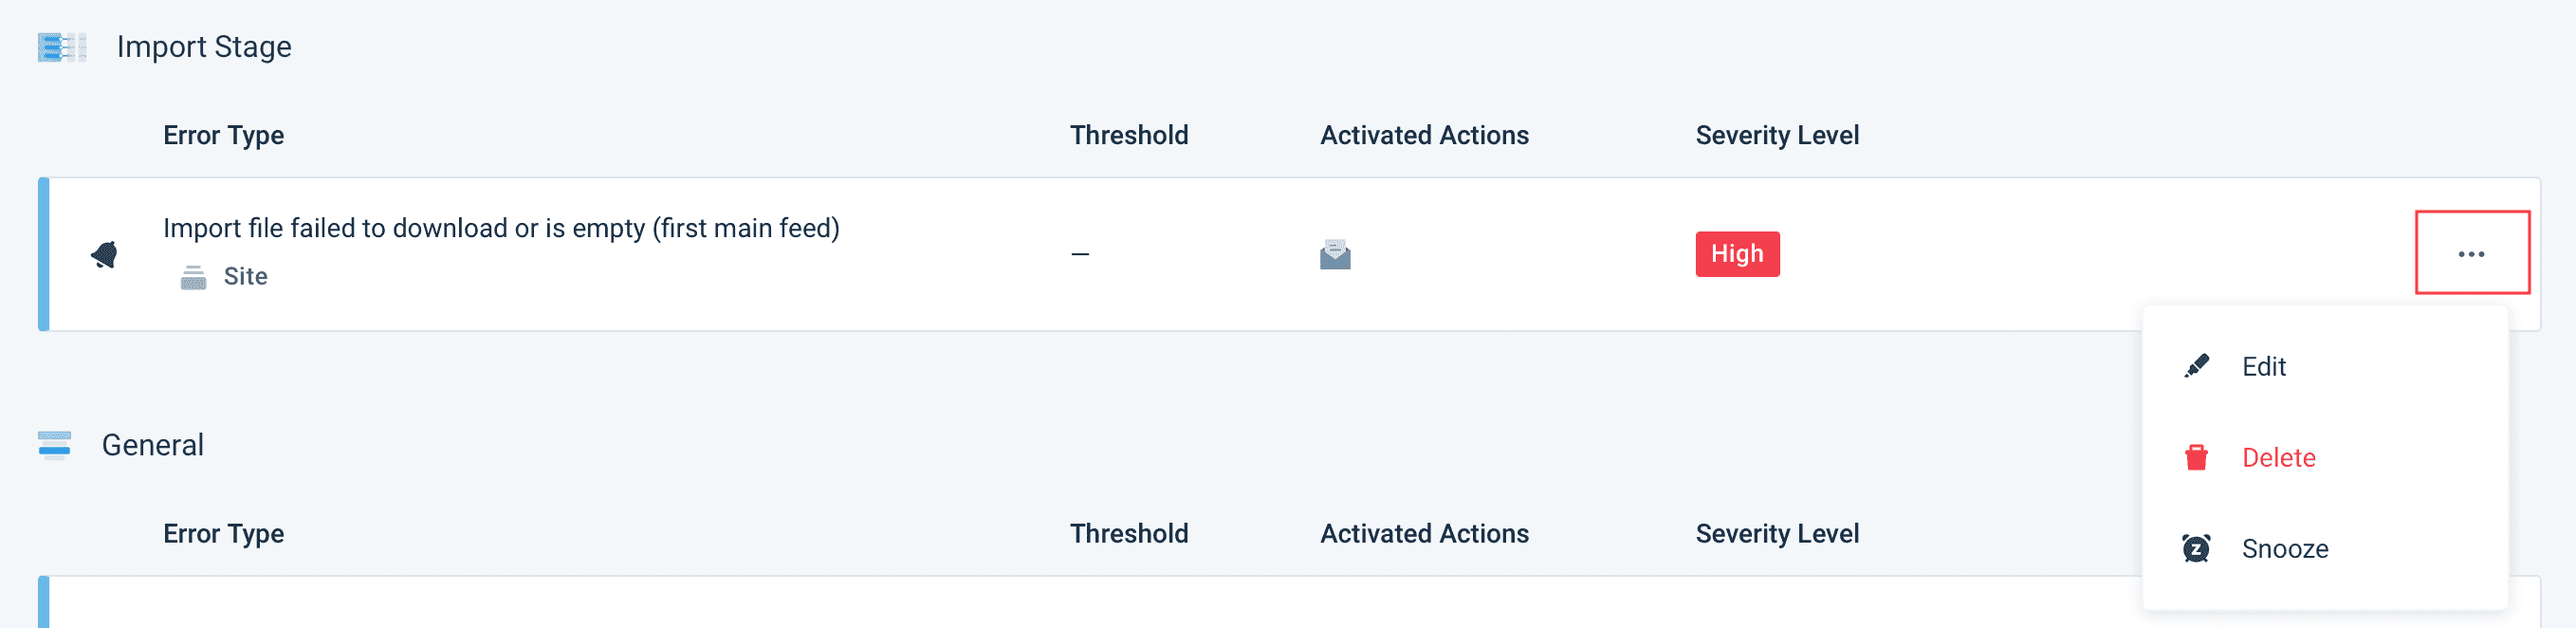The image size is (2576, 628).
Task: Click the red High severity badge
Action: pos(1736,254)
